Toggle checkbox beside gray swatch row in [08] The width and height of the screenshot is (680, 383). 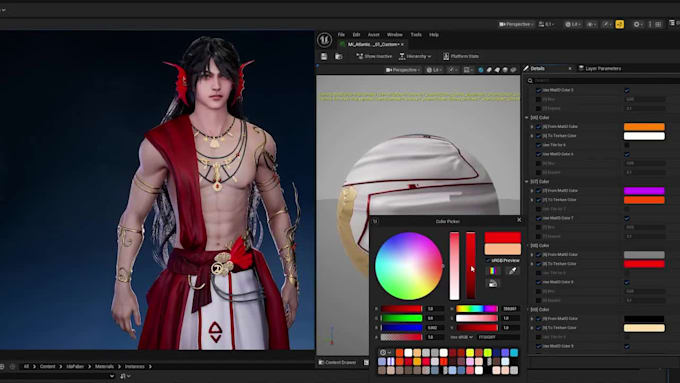pyautogui.click(x=538, y=255)
